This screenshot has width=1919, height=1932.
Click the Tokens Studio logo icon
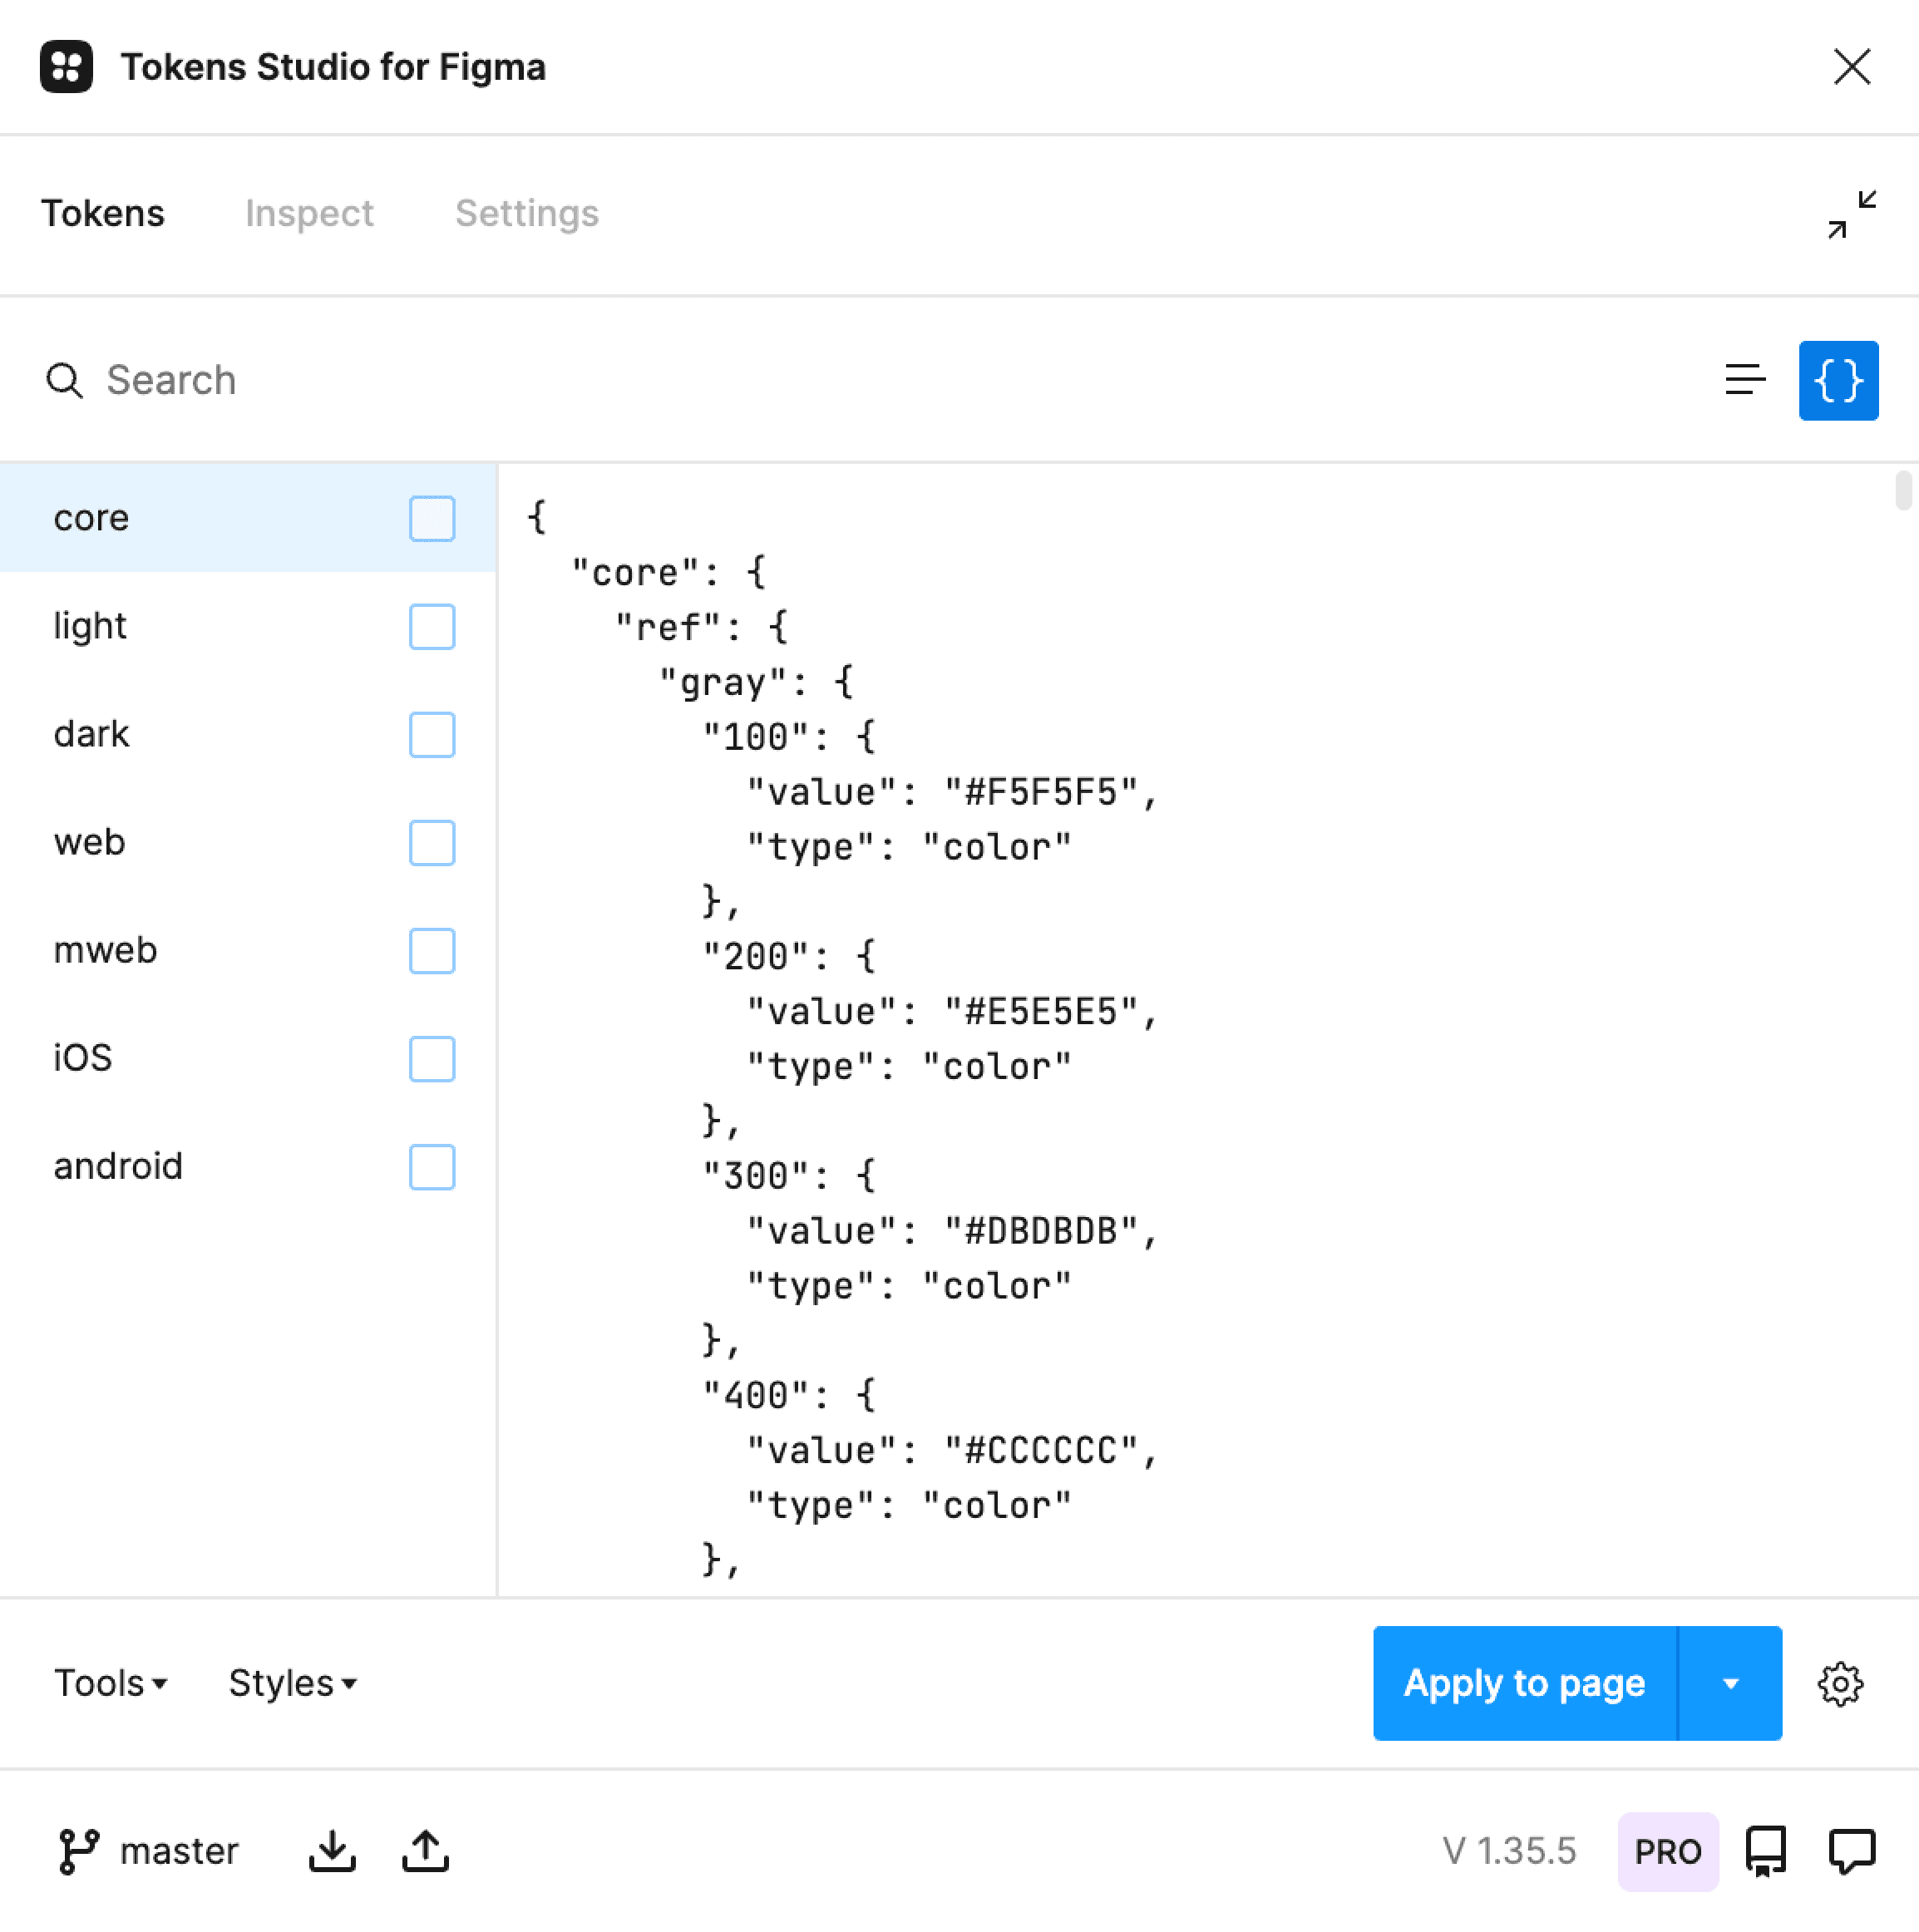point(66,67)
